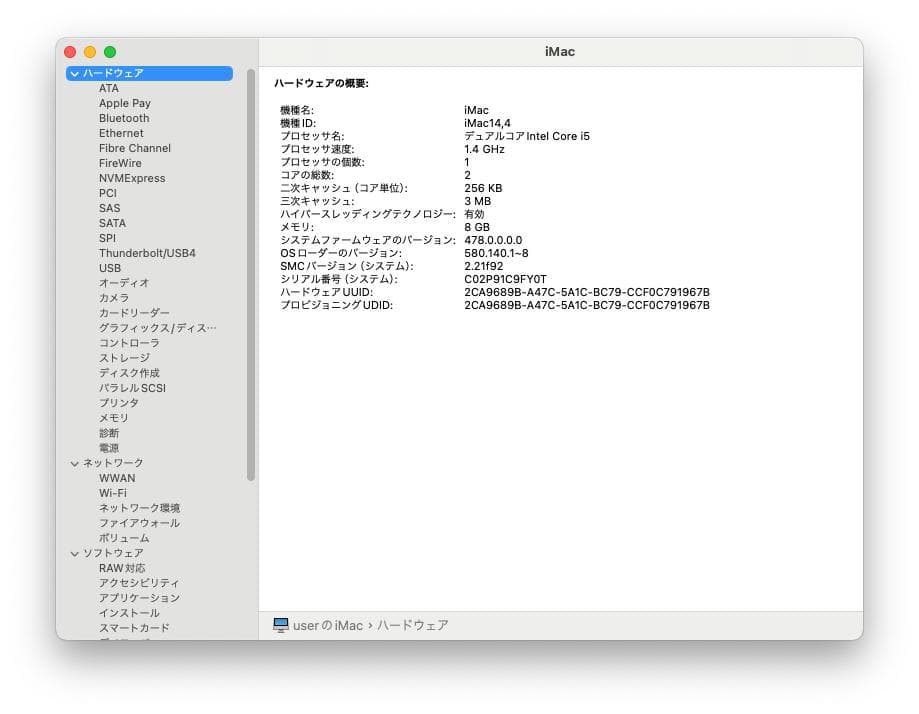919x714 pixels.
Task: Collapse the ネットワーク sidebar section
Action: pos(75,463)
